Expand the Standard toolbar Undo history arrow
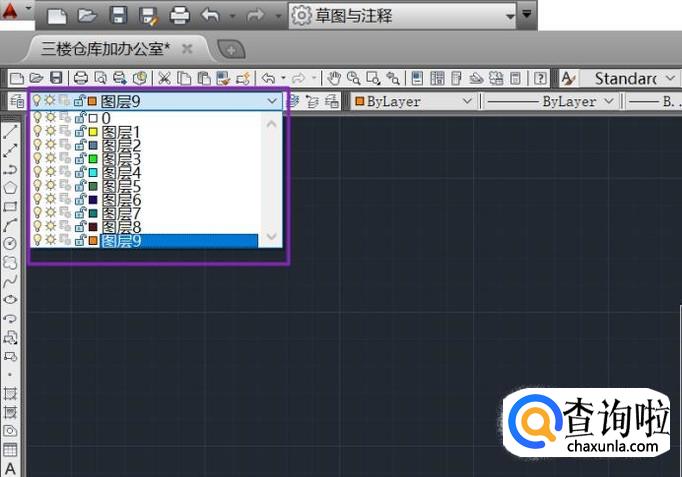682x477 pixels. (284, 78)
